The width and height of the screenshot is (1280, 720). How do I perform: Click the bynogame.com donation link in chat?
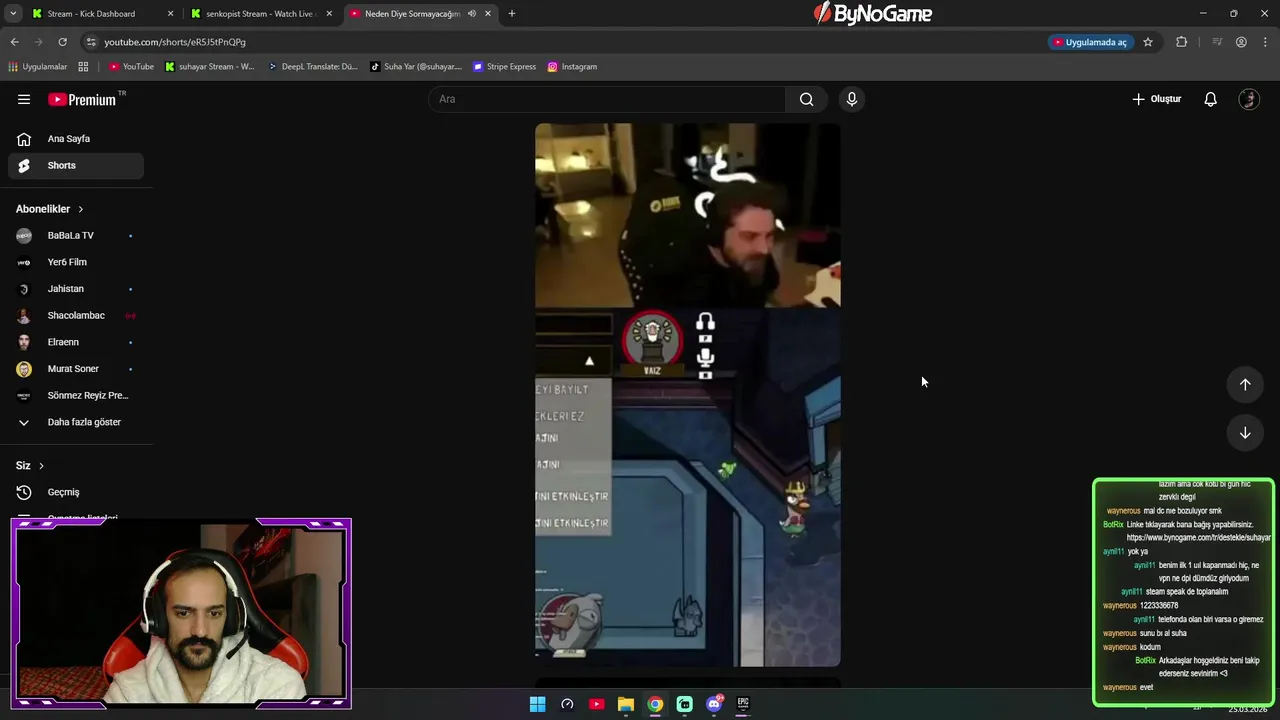coord(1198,538)
